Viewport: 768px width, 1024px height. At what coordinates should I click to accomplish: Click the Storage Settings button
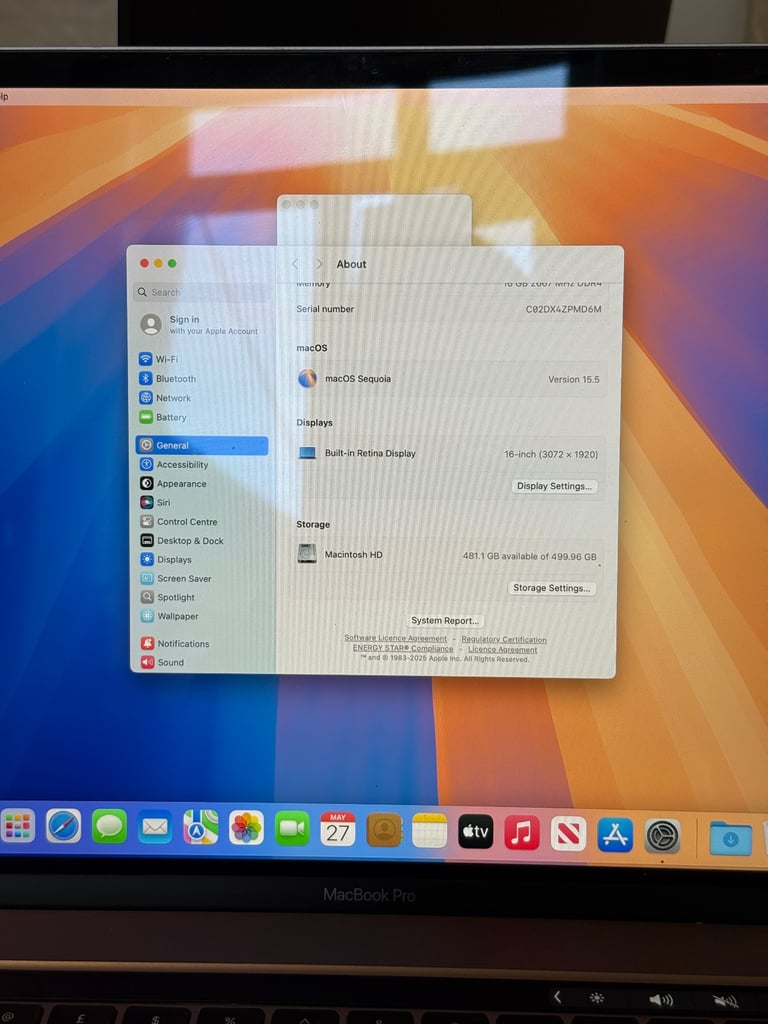tap(551, 588)
